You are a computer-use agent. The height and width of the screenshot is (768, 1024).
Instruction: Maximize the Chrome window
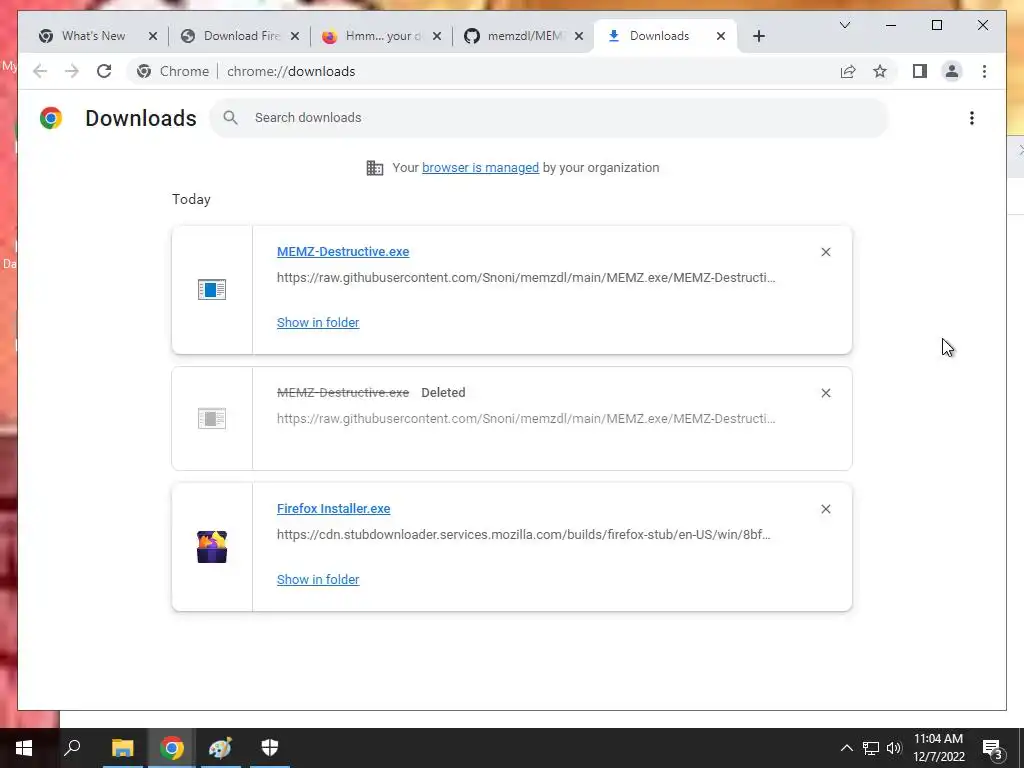pos(936,25)
